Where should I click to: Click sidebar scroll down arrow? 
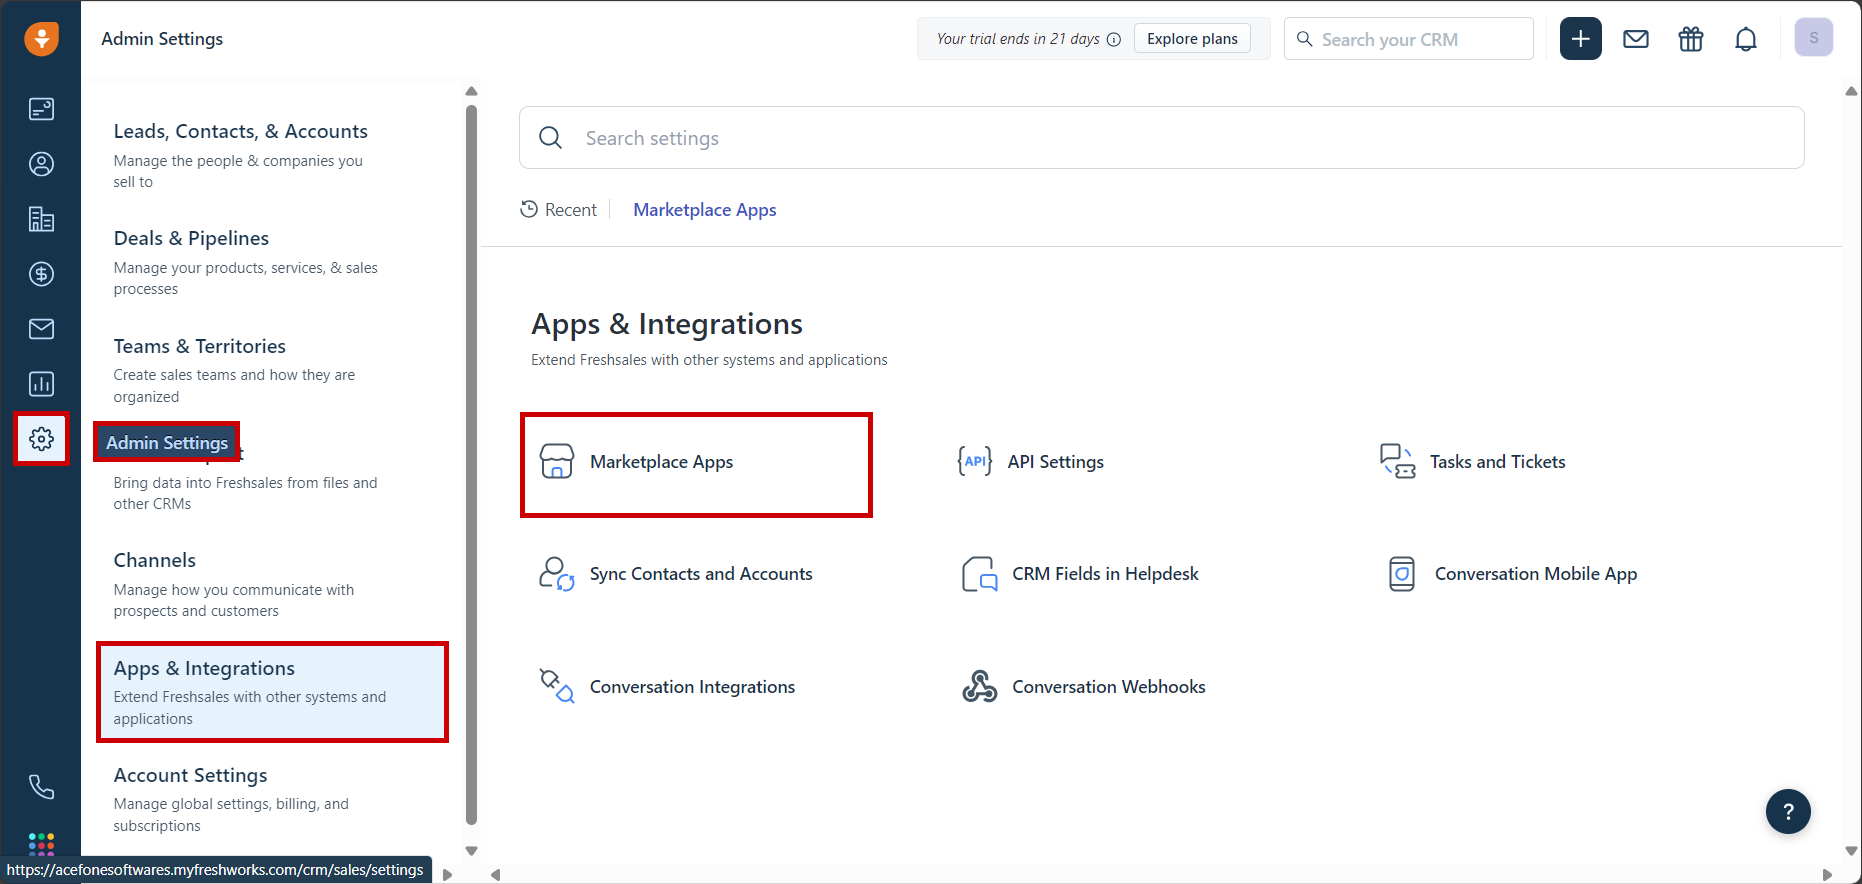[x=471, y=851]
